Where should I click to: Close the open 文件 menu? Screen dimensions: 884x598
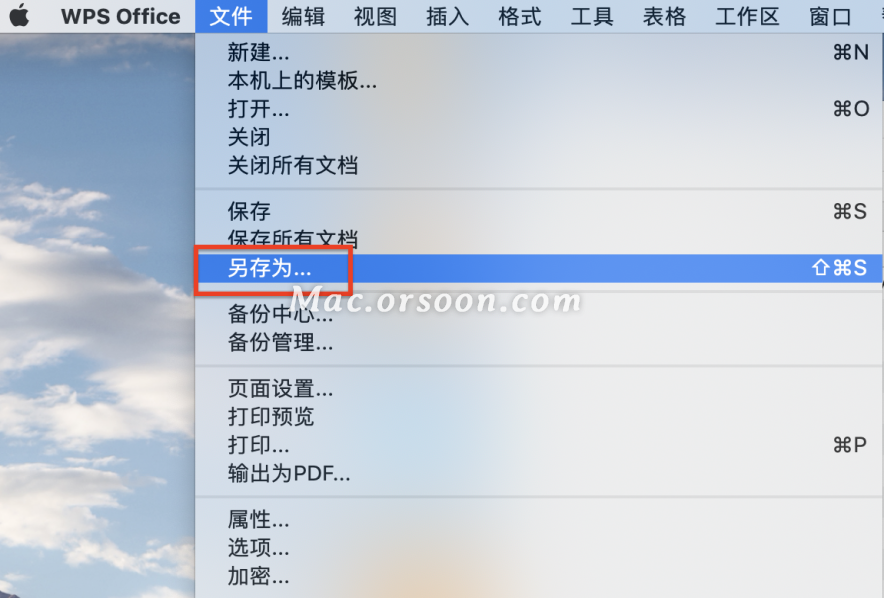click(x=231, y=16)
